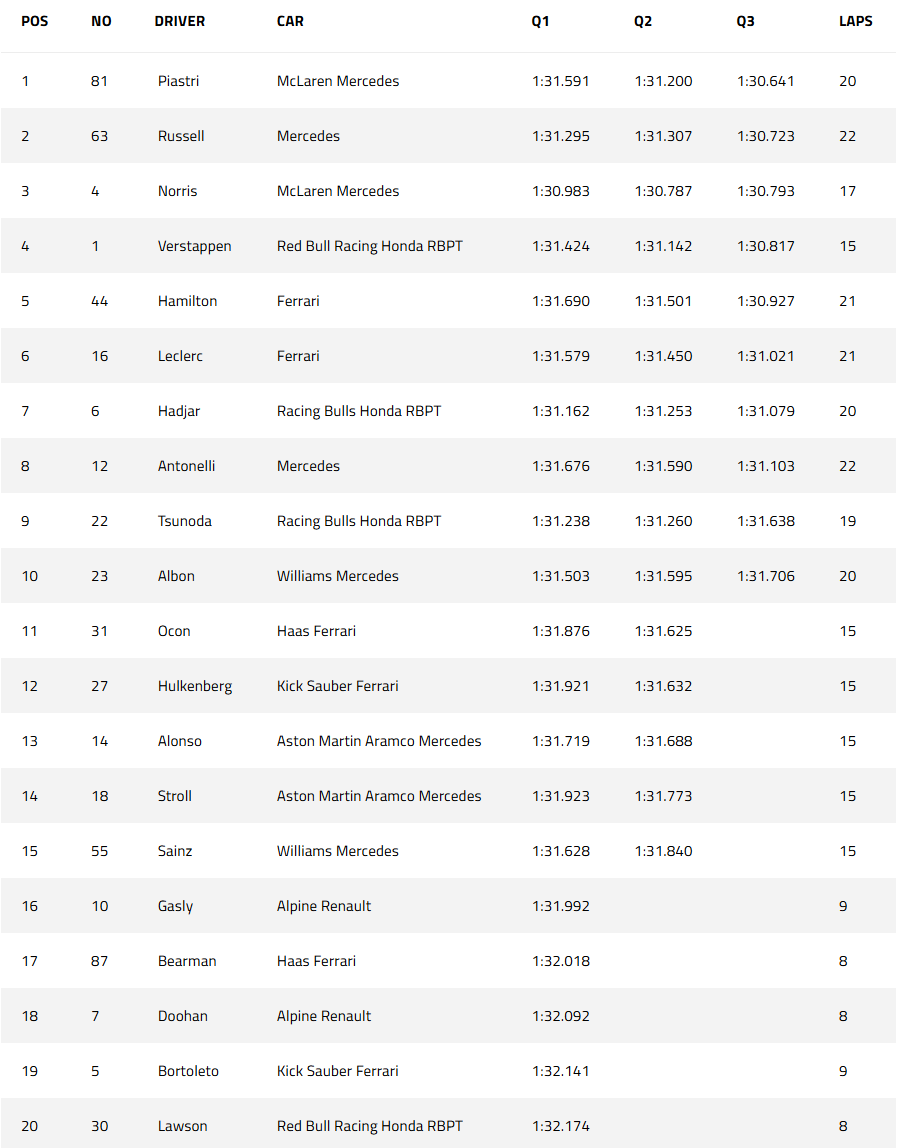Click Hulkenberg driver name

pyautogui.click(x=195, y=687)
